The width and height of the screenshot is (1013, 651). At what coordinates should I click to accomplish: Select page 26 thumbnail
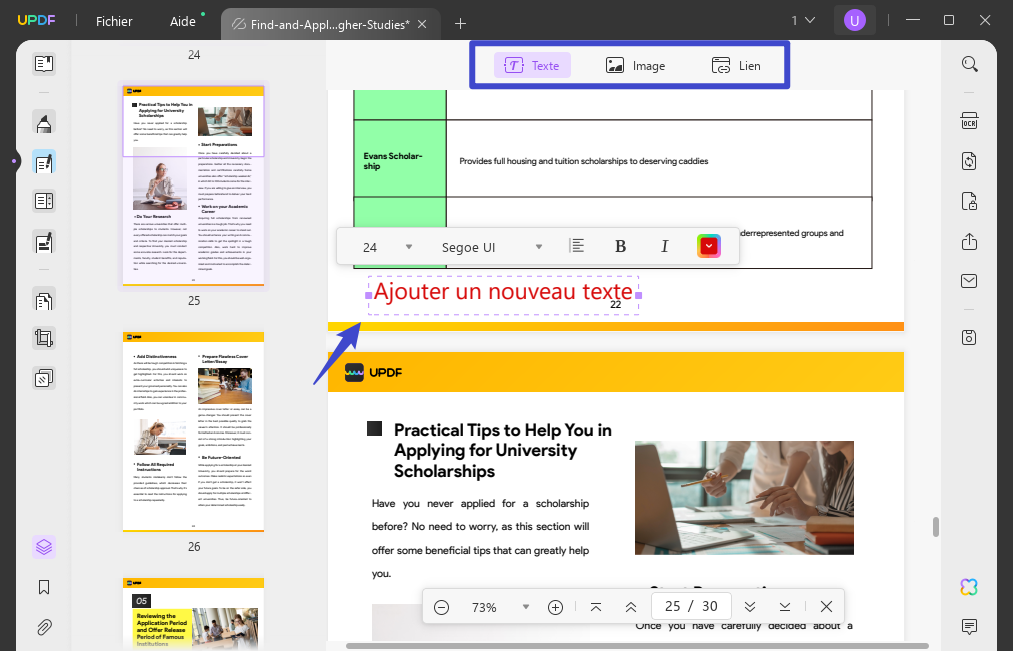194,431
